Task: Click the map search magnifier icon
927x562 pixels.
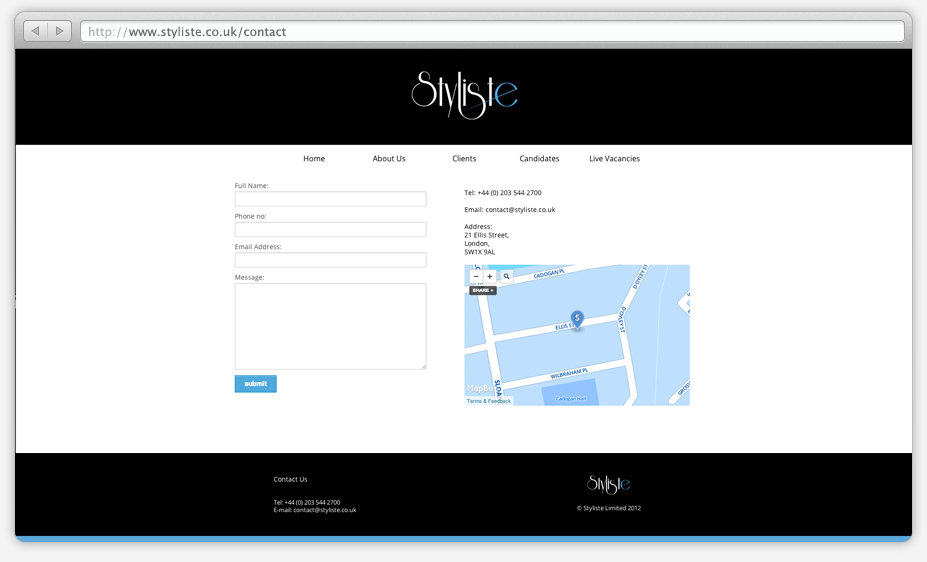Action: tap(507, 276)
